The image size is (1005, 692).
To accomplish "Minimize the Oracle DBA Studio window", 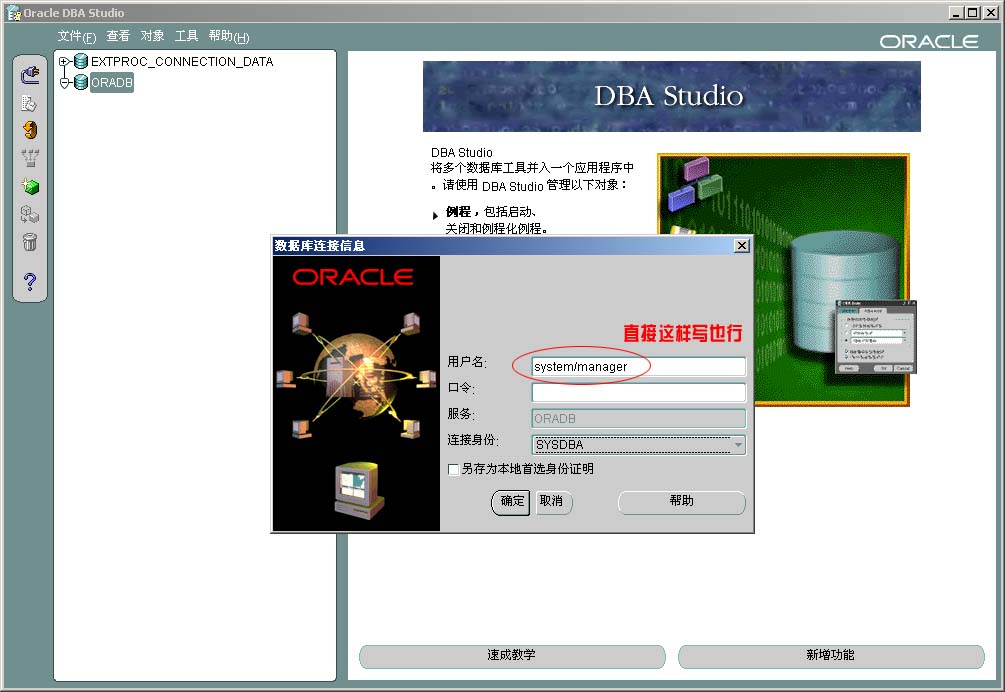I will click(957, 13).
